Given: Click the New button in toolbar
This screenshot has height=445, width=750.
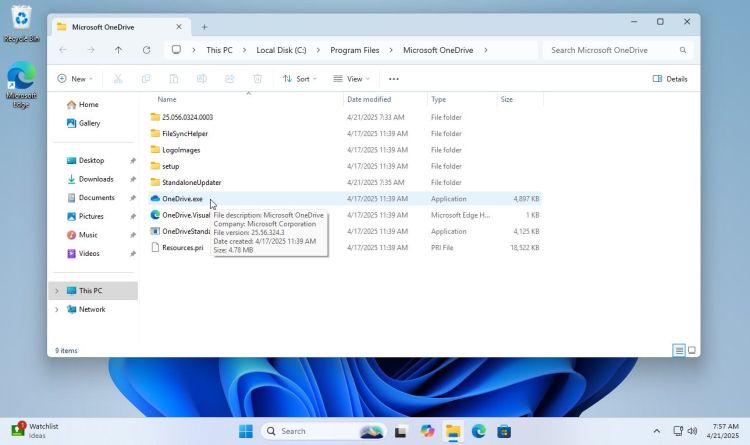Looking at the screenshot, I should (75, 78).
